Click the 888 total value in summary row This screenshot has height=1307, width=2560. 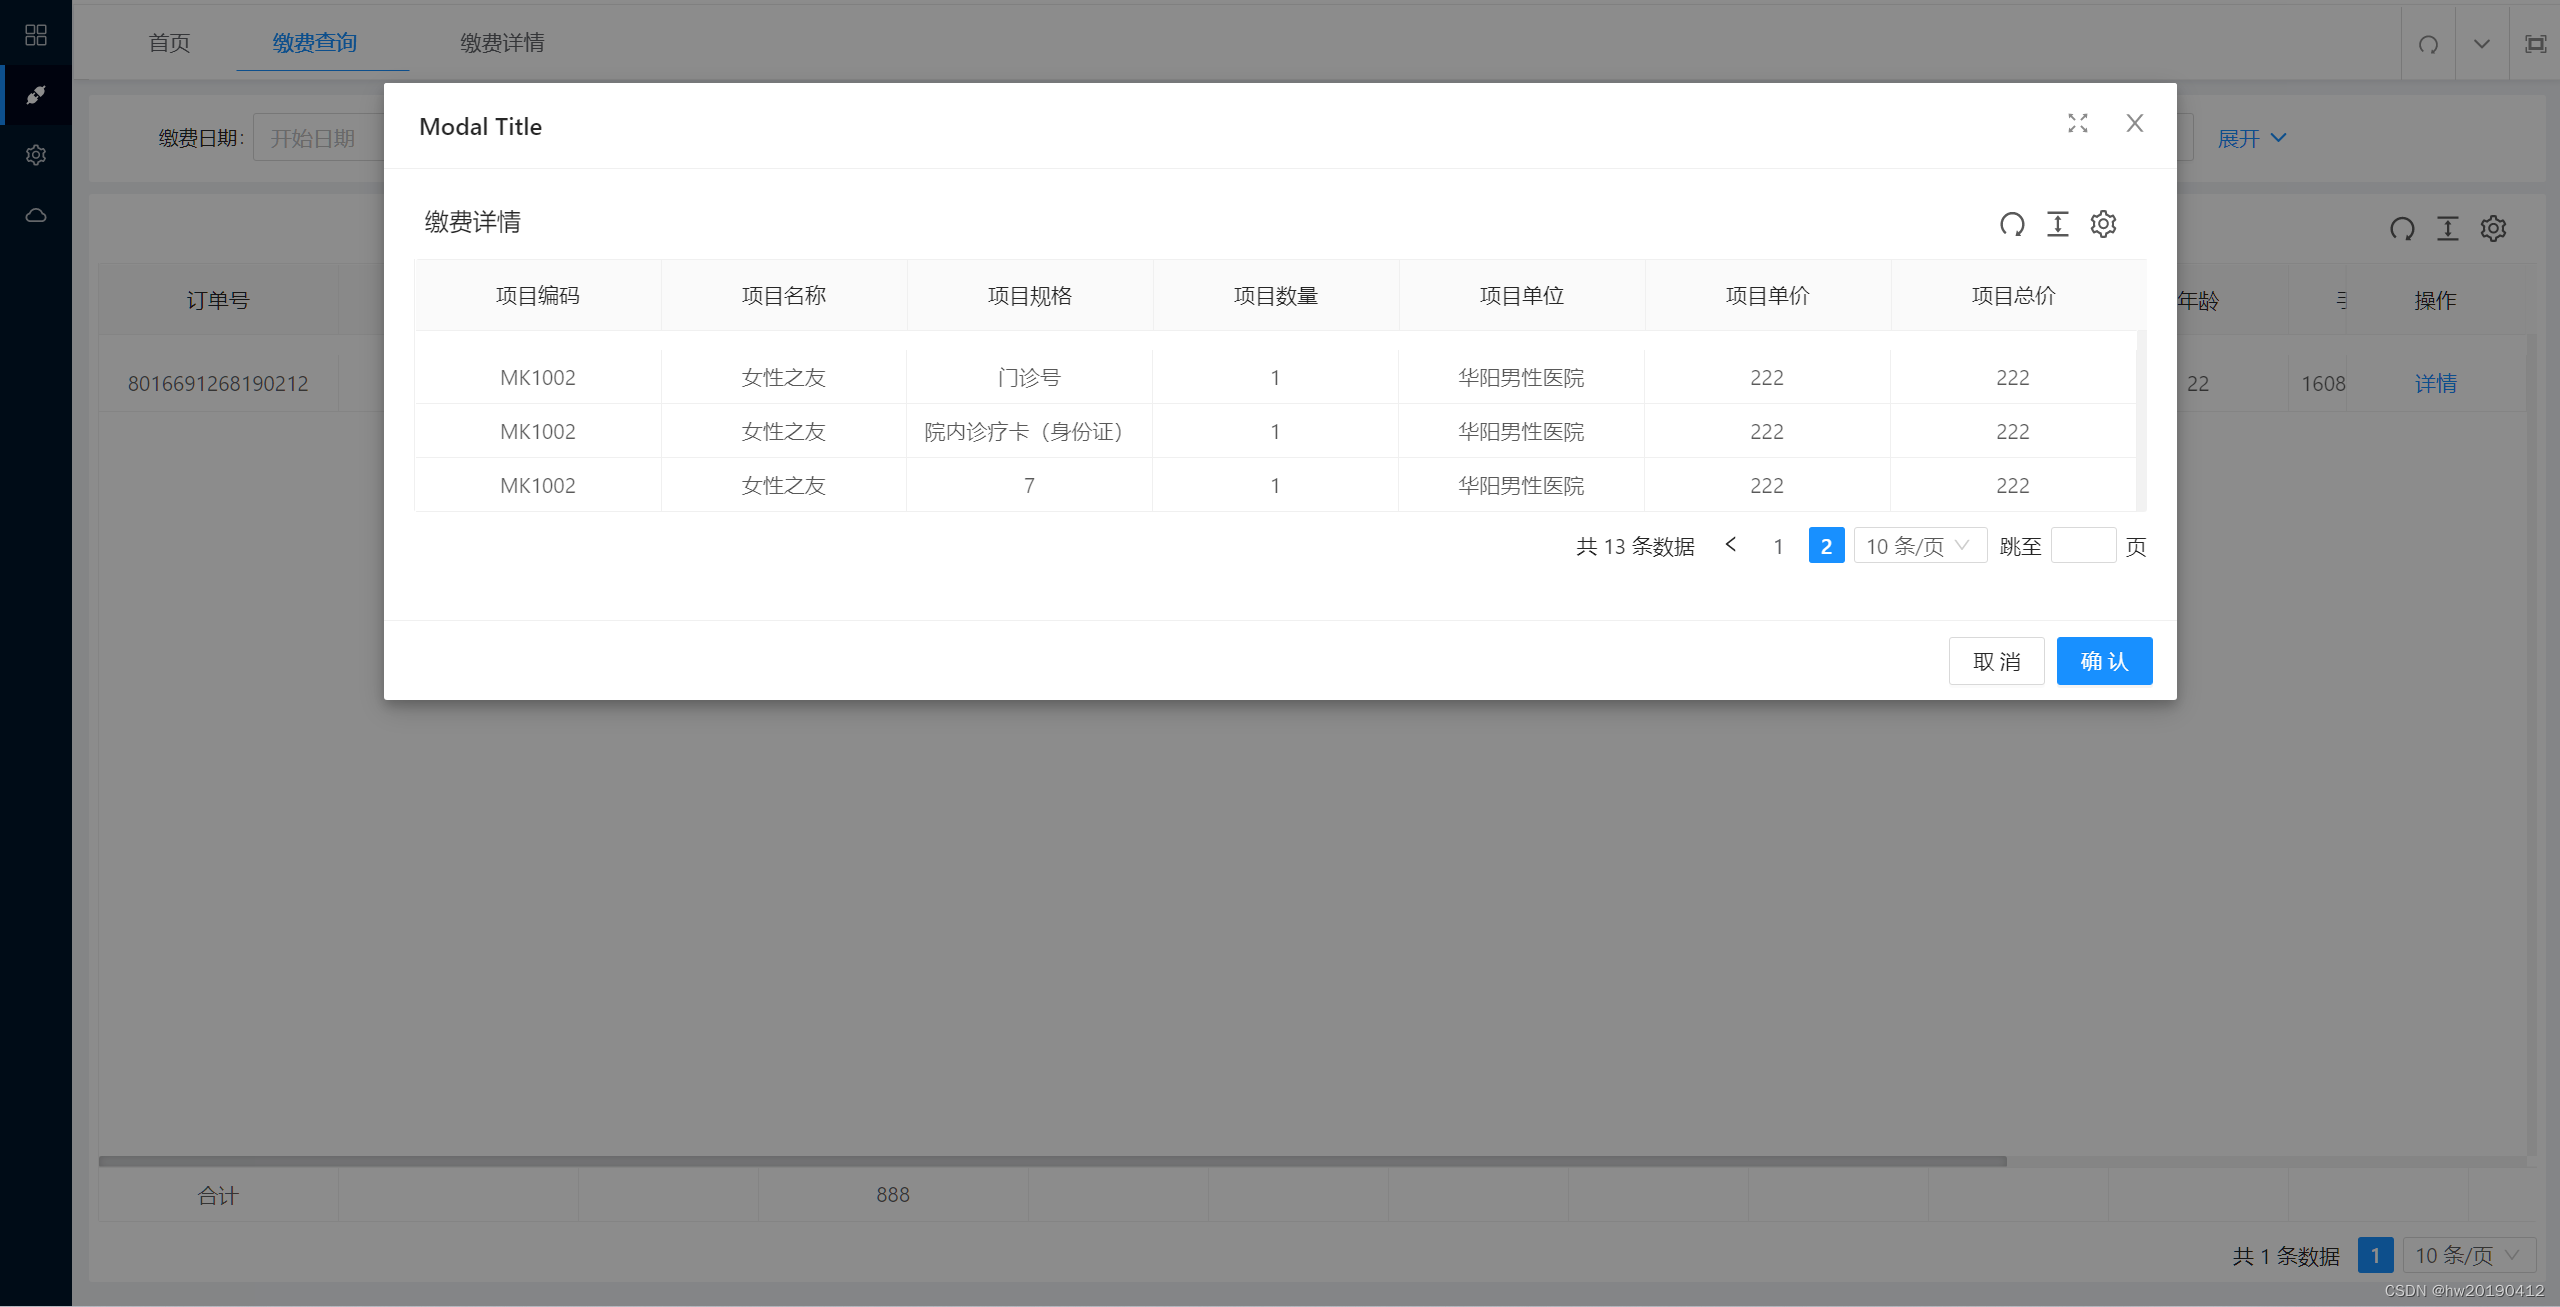893,1195
